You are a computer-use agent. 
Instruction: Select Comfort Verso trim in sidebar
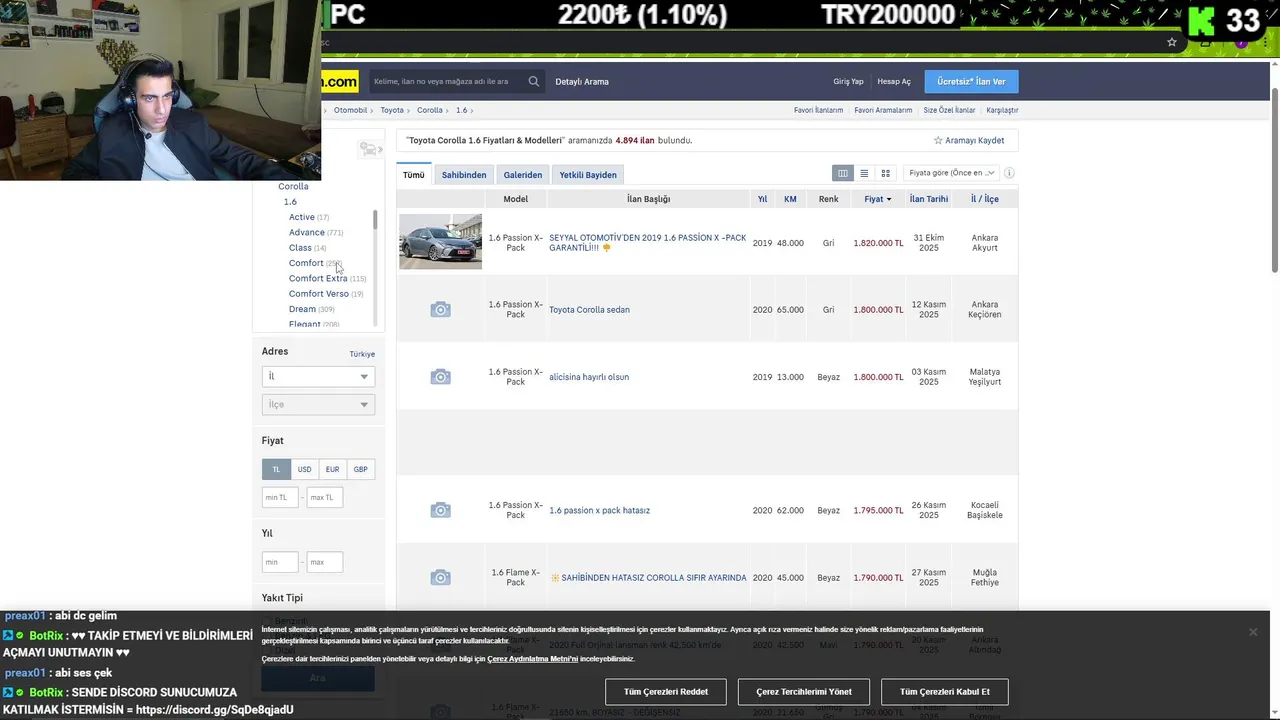[x=318, y=294]
